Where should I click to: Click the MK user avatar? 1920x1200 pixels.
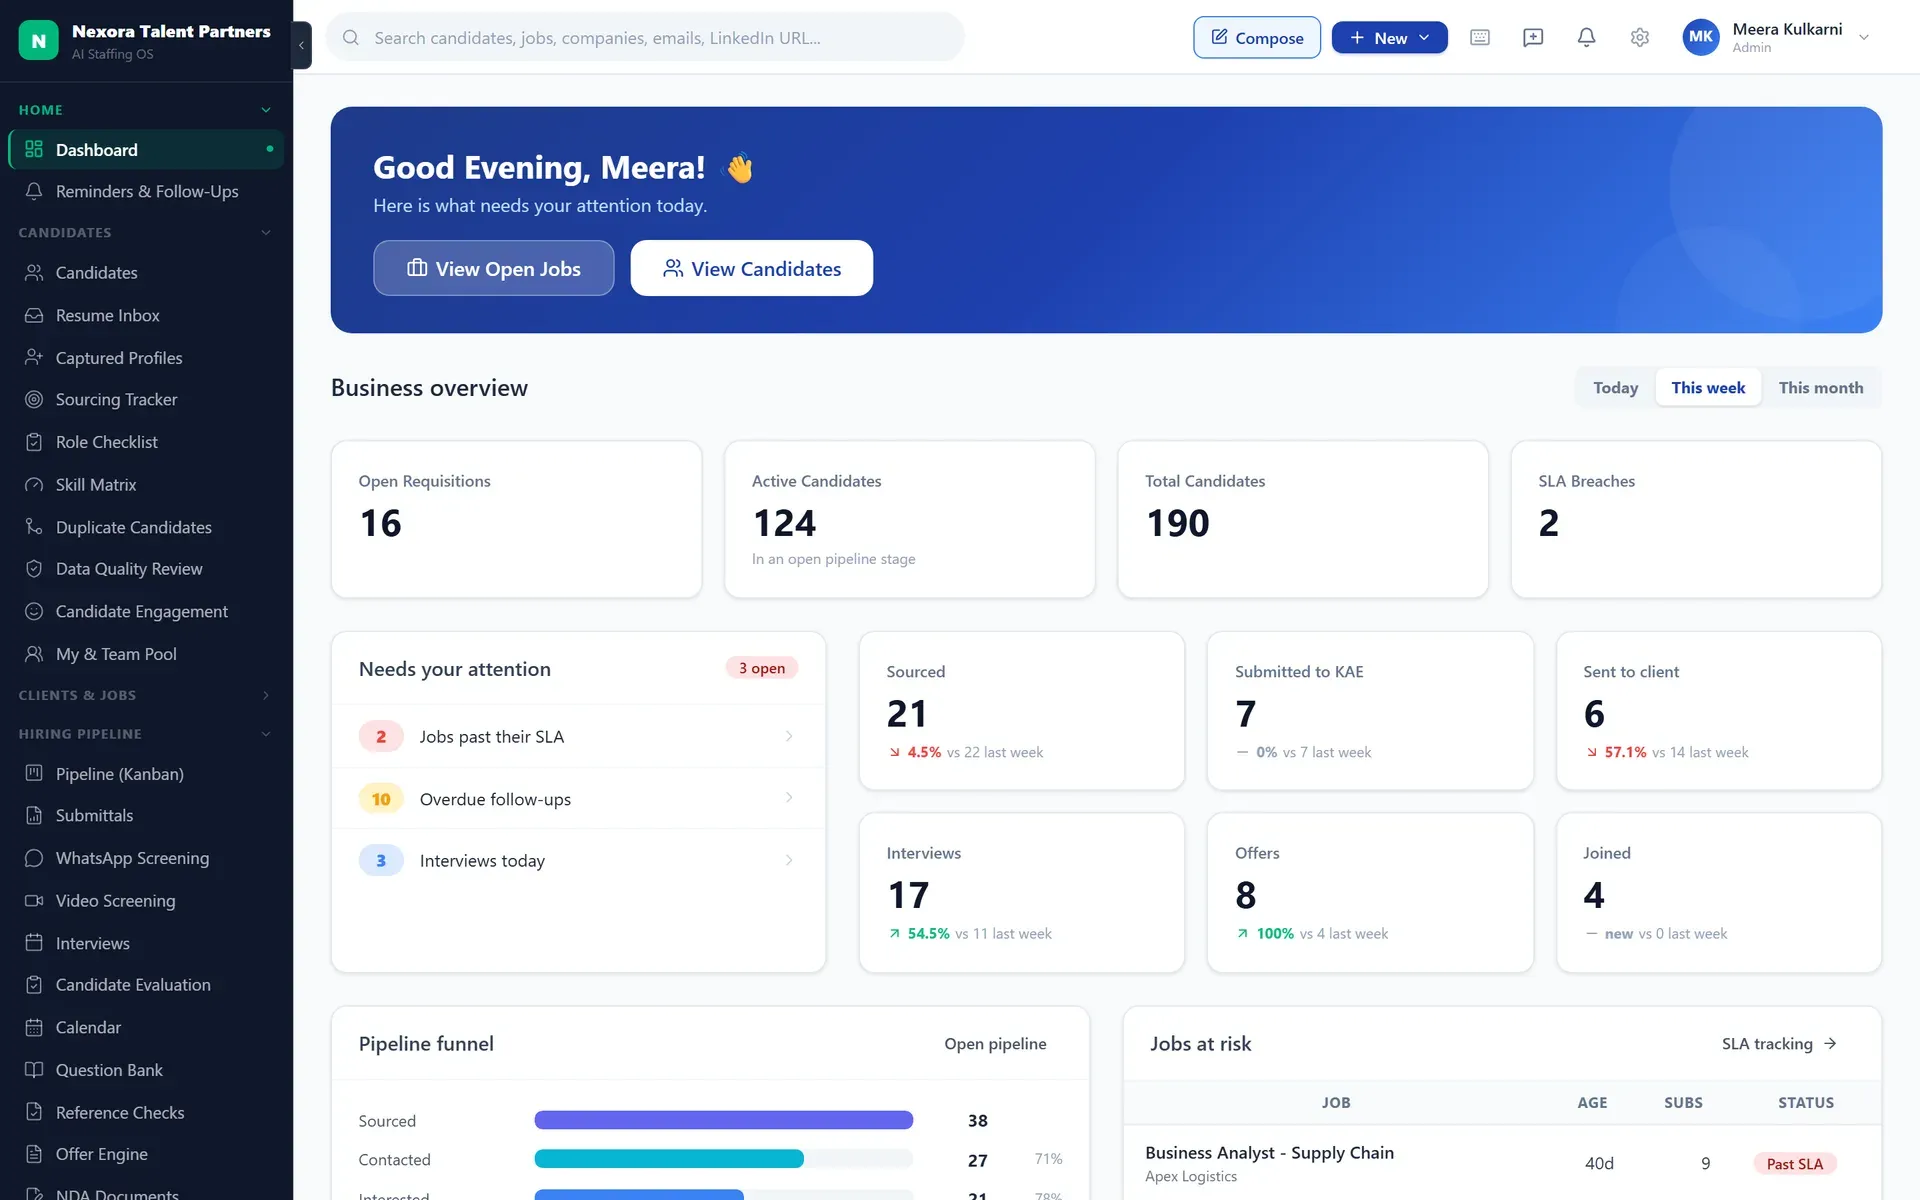[x=1700, y=37]
